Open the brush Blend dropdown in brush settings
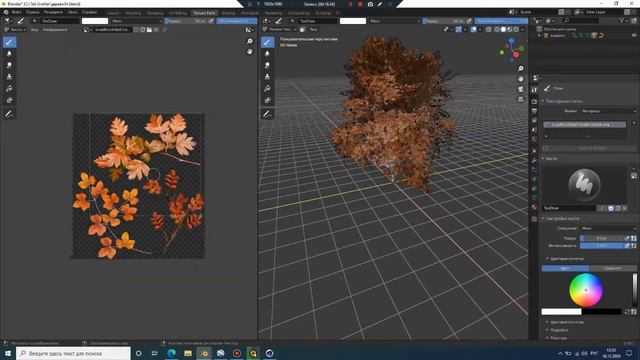This screenshot has height=360, width=640. [608, 228]
